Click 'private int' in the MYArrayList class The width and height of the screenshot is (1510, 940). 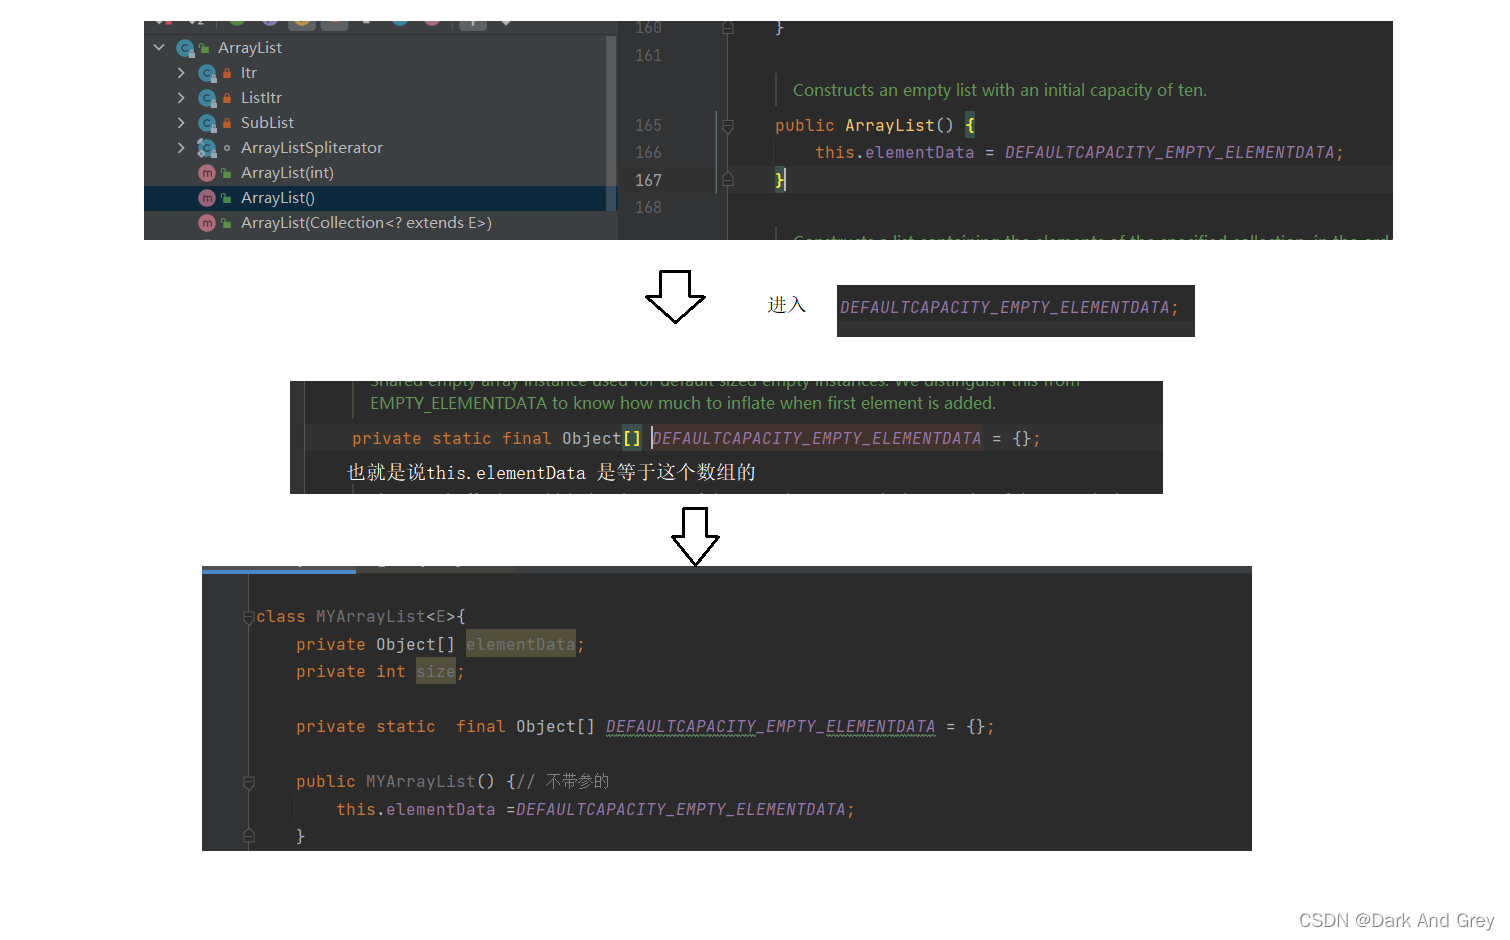point(350,672)
